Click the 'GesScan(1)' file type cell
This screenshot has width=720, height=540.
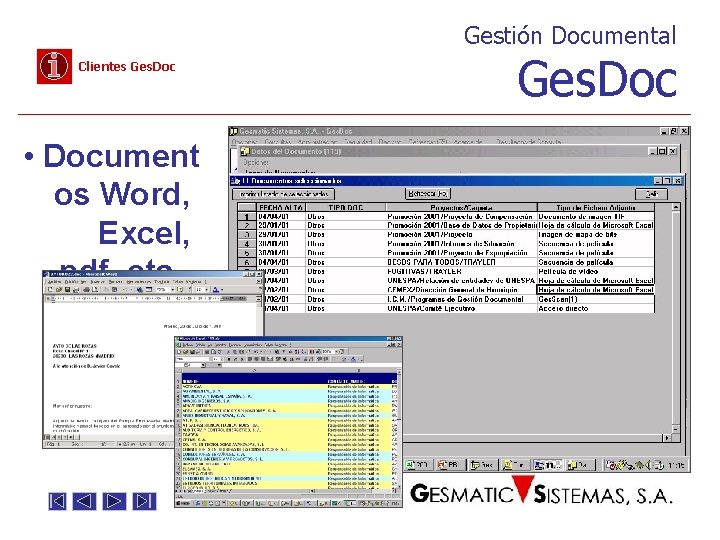click(x=596, y=299)
